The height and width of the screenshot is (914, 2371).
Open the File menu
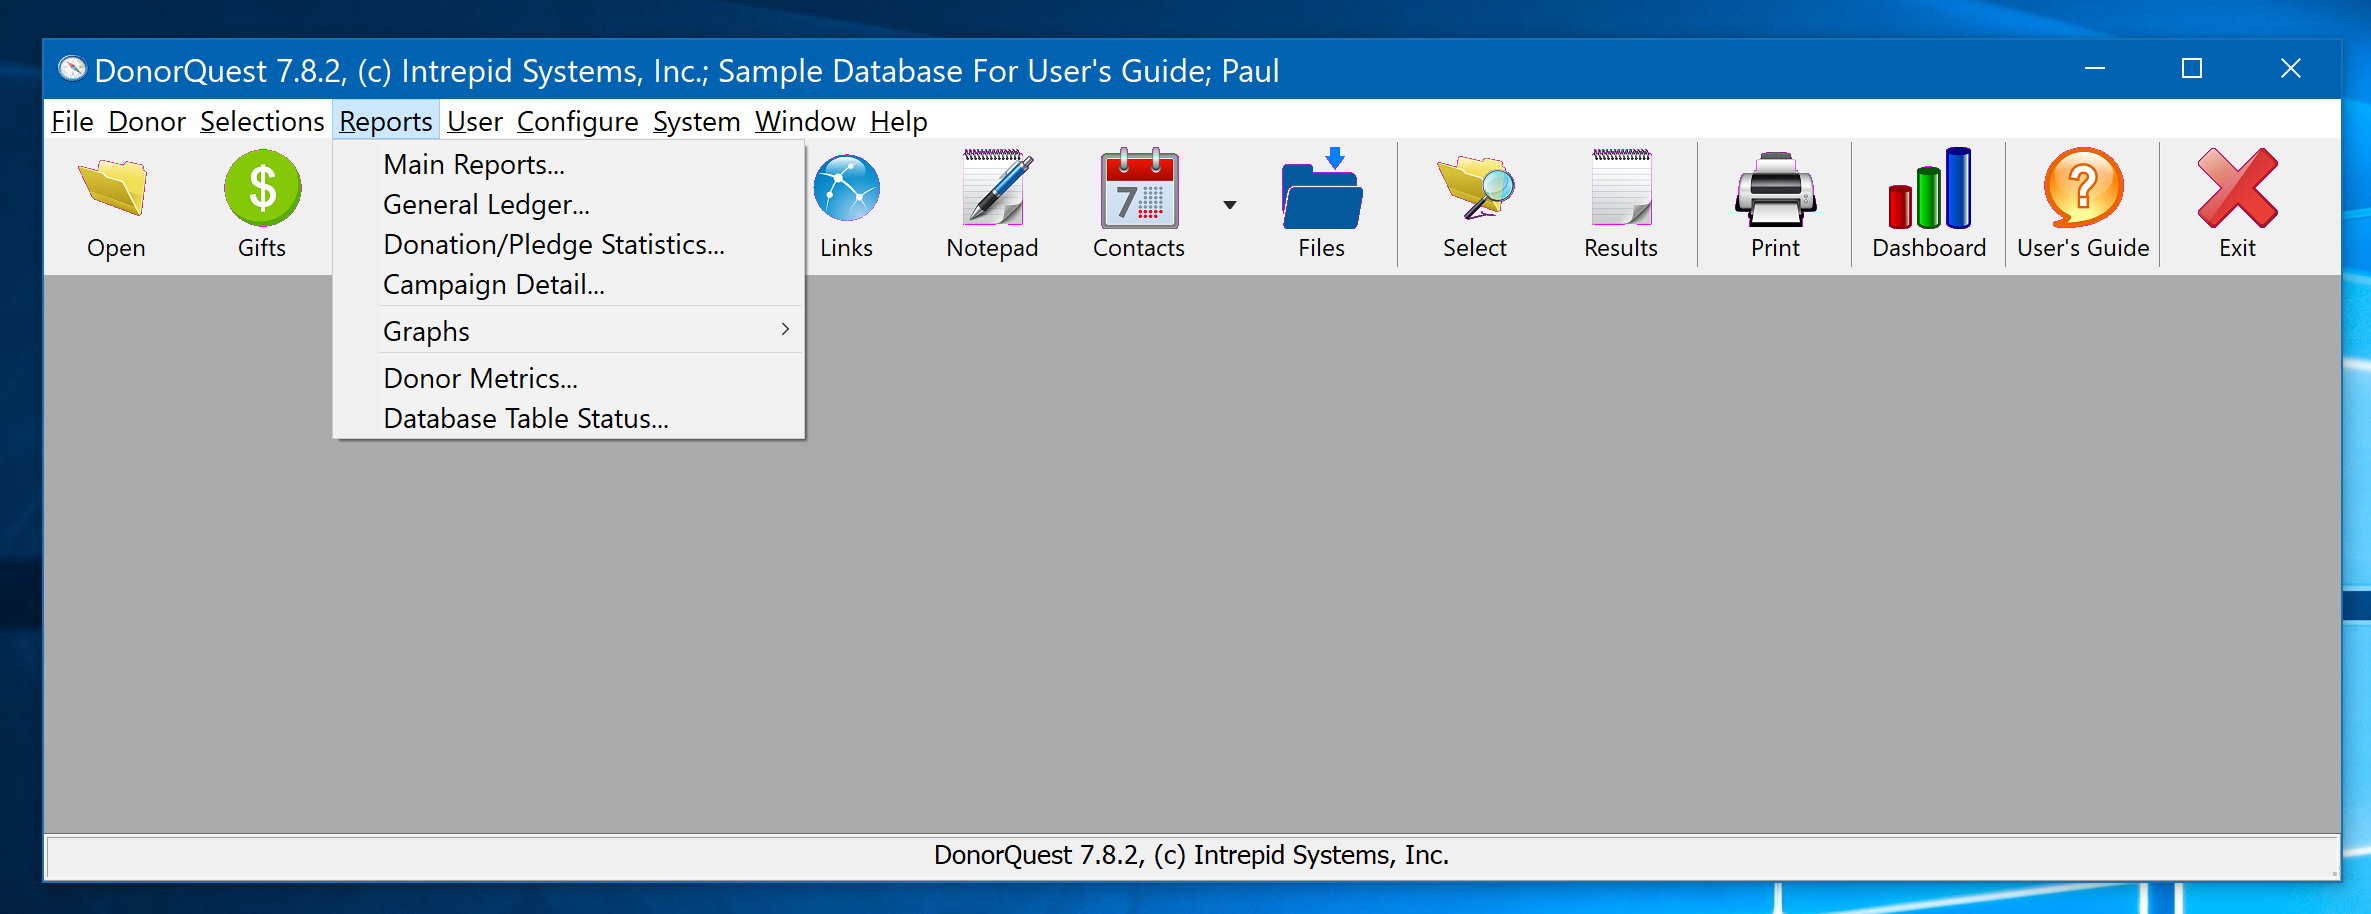pos(72,121)
